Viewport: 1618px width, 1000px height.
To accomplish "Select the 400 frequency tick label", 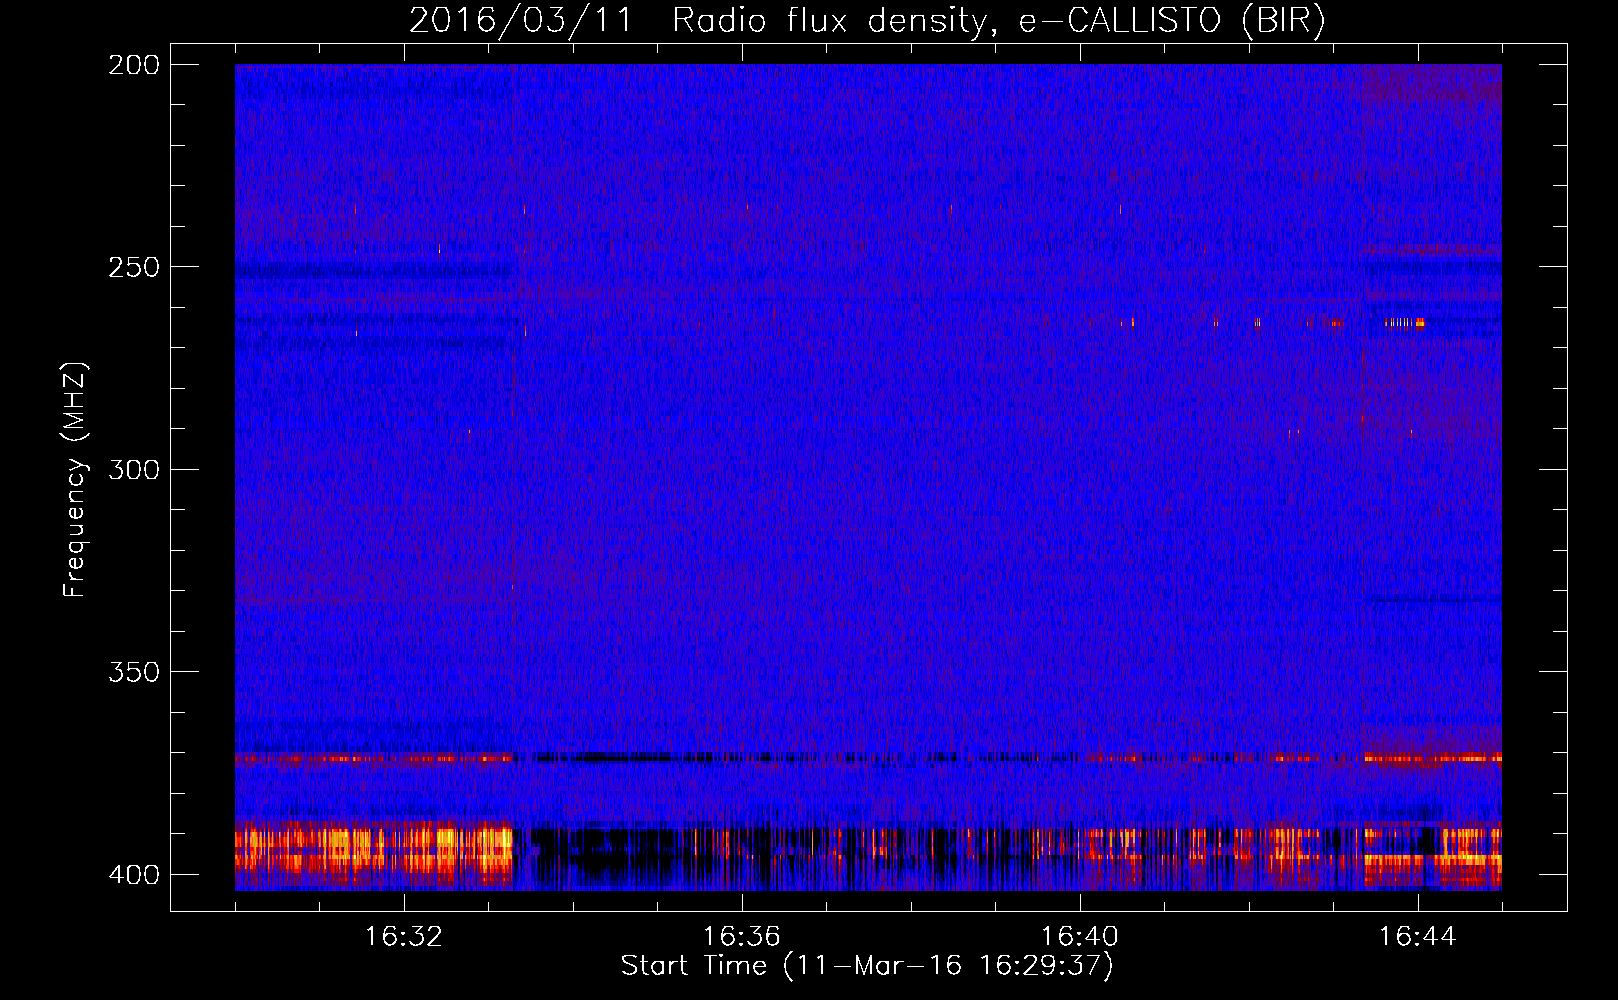I will tap(134, 875).
